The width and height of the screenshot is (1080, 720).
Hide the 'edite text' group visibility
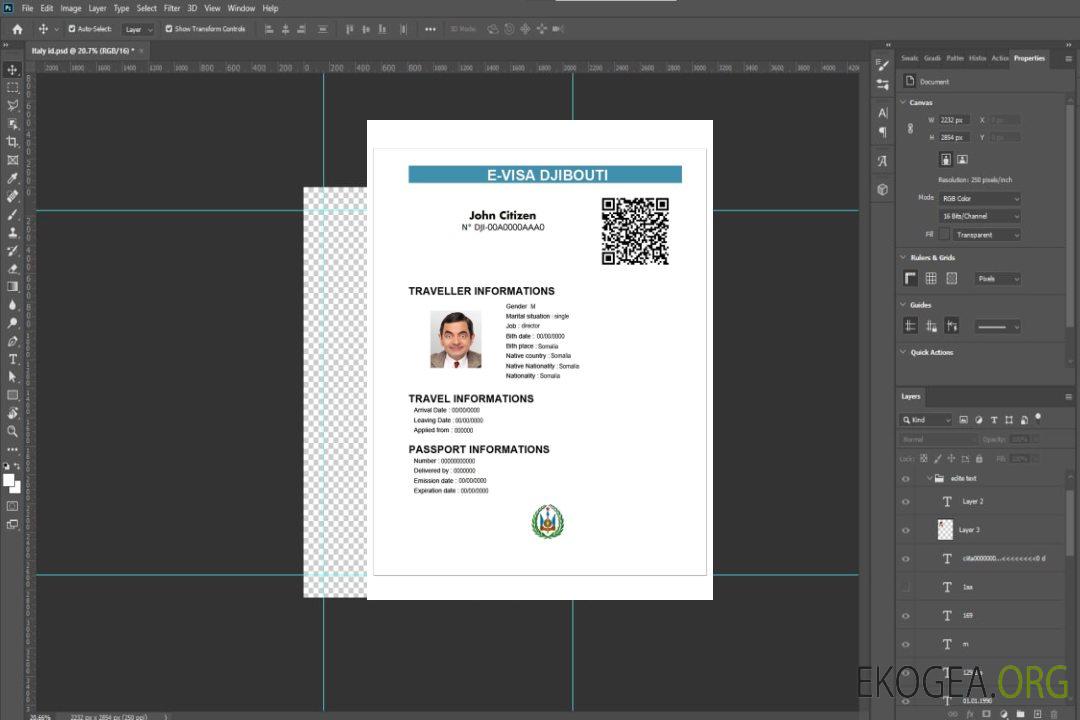(906, 479)
